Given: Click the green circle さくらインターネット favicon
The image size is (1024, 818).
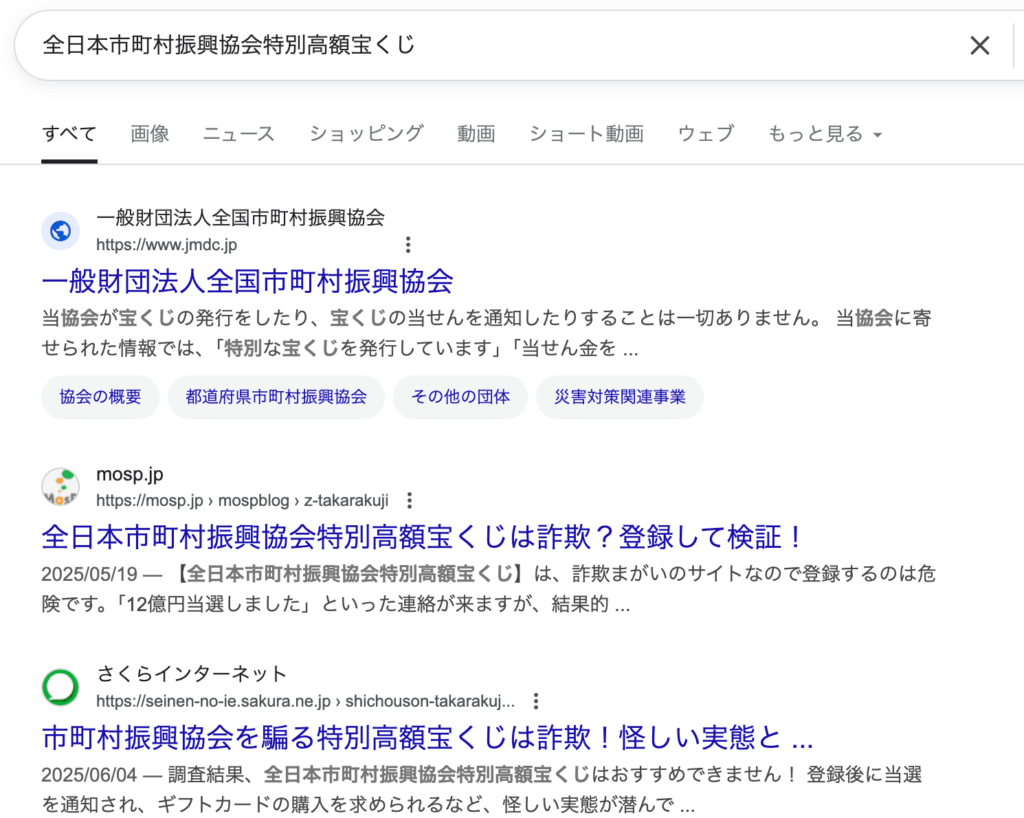Looking at the screenshot, I should [x=61, y=687].
